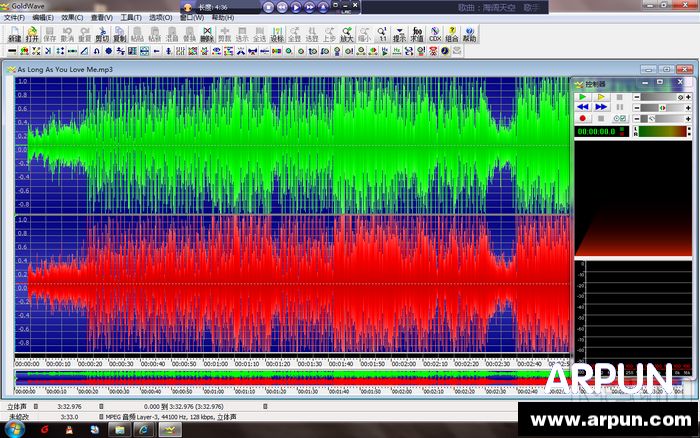
Task: Click the blue Rewind button
Action: point(582,107)
